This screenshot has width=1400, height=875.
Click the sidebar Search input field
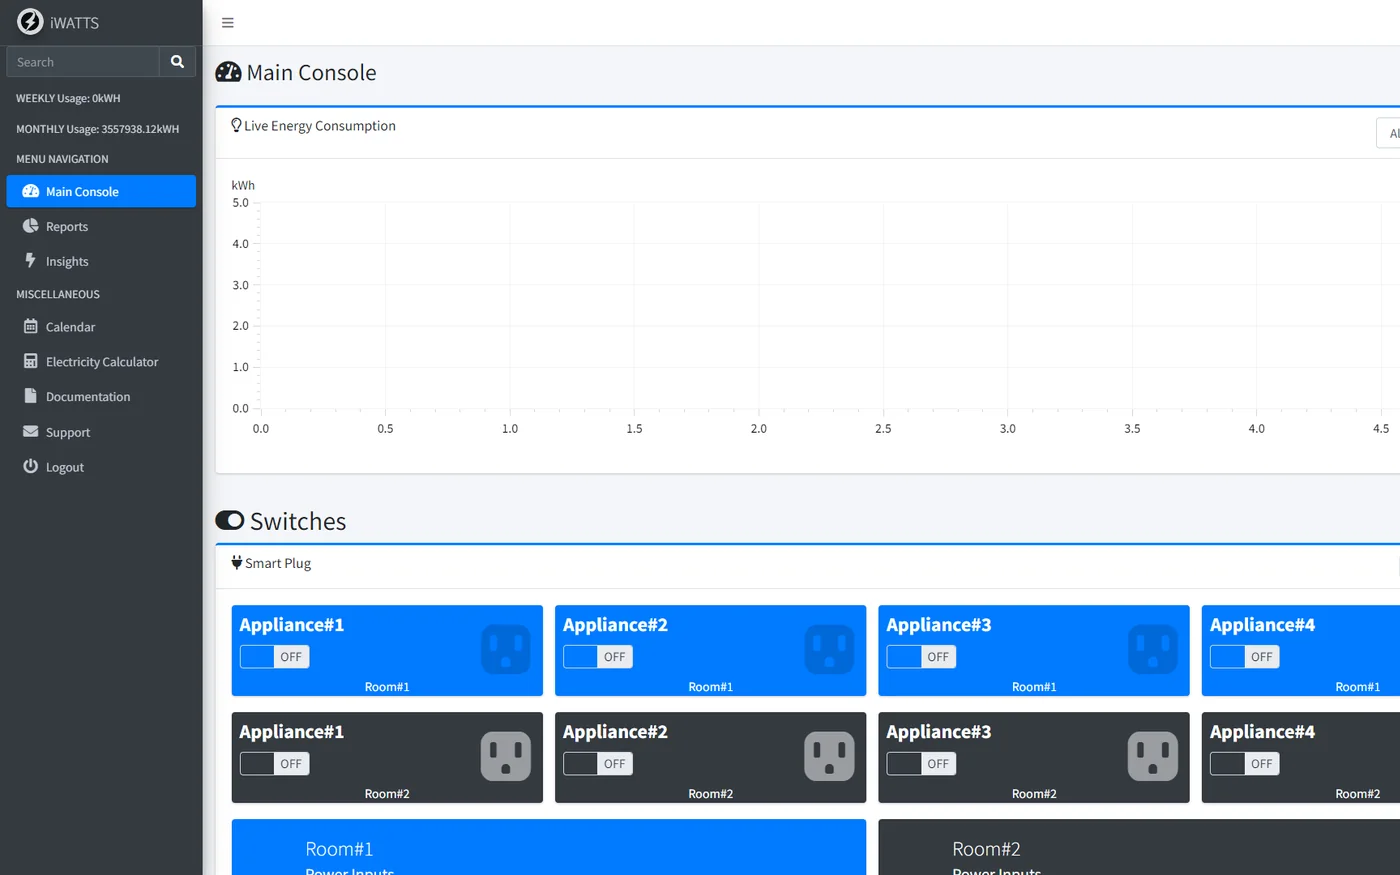point(83,62)
